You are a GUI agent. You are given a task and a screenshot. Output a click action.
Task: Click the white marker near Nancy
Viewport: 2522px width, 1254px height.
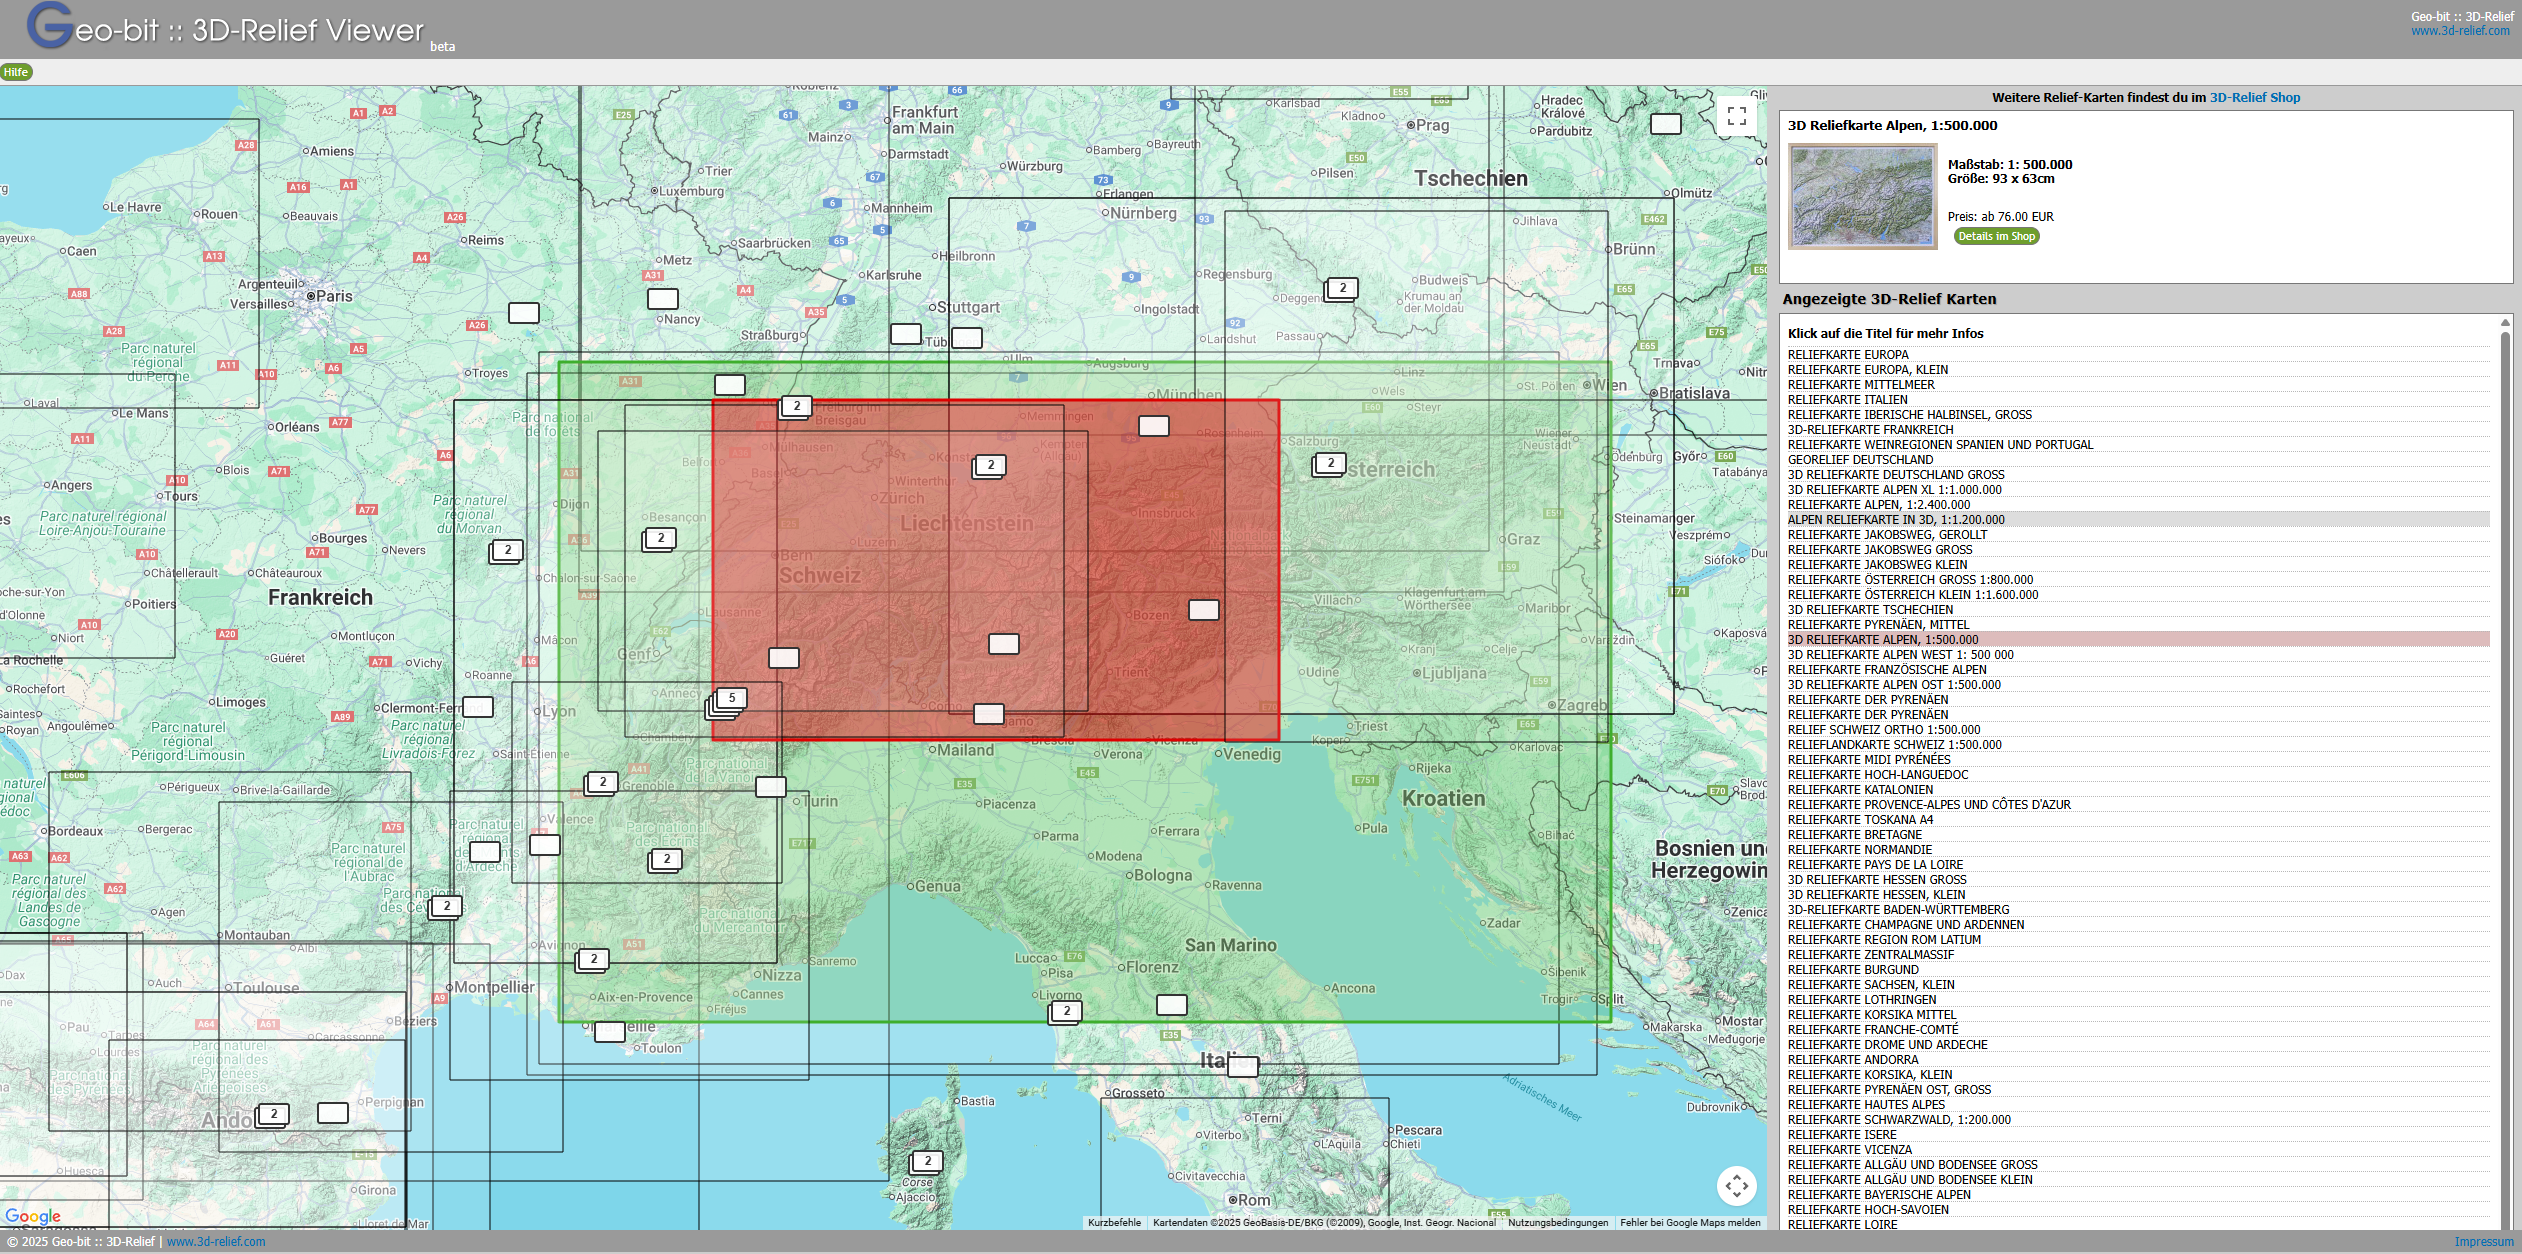coord(662,299)
